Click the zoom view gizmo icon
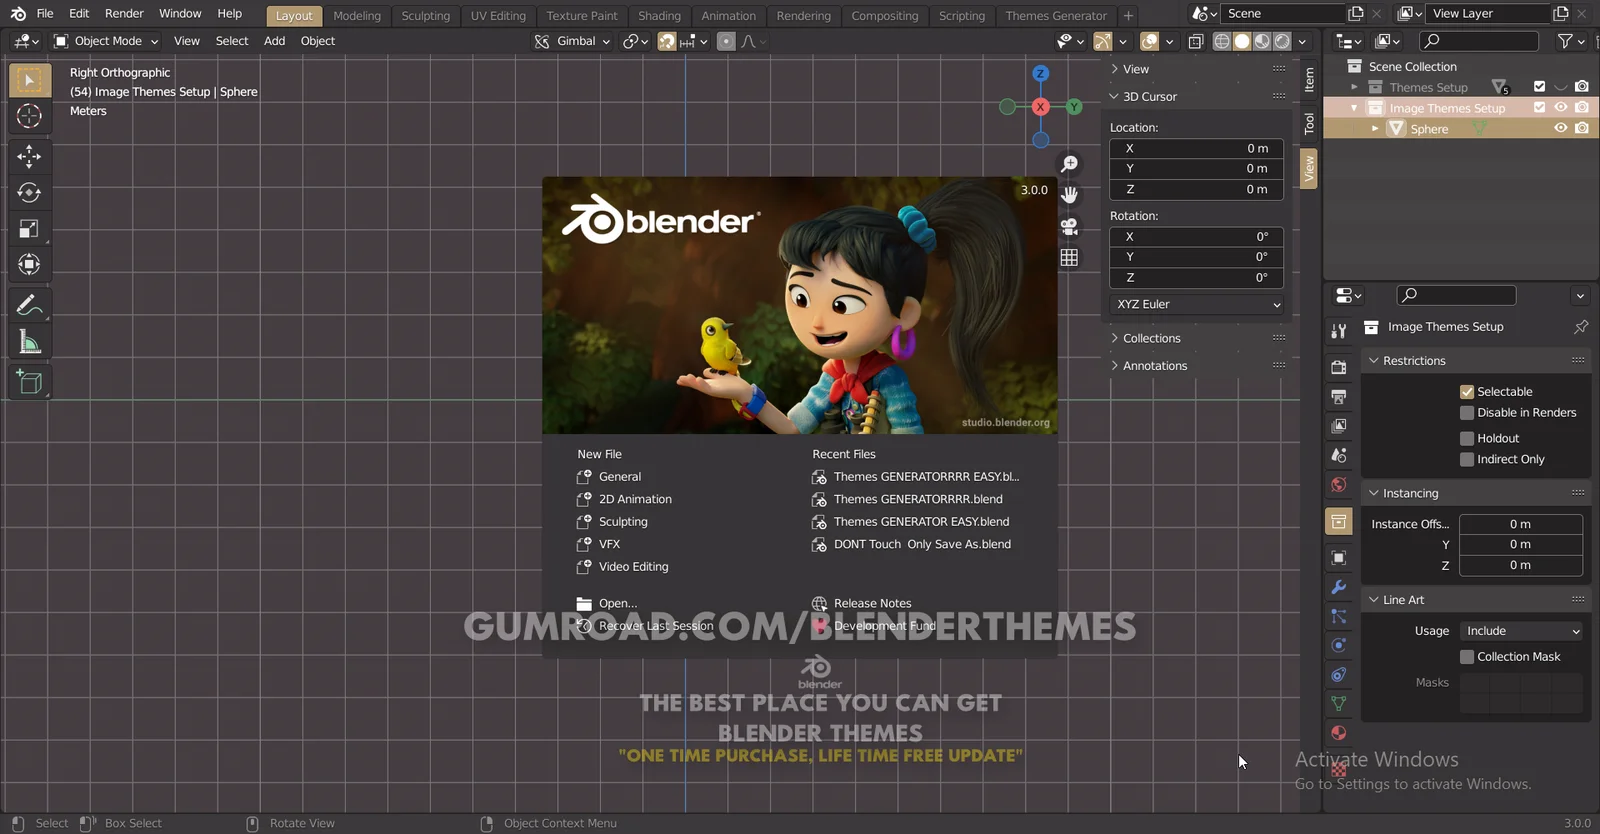Image resolution: width=1600 pixels, height=834 pixels. tap(1069, 164)
